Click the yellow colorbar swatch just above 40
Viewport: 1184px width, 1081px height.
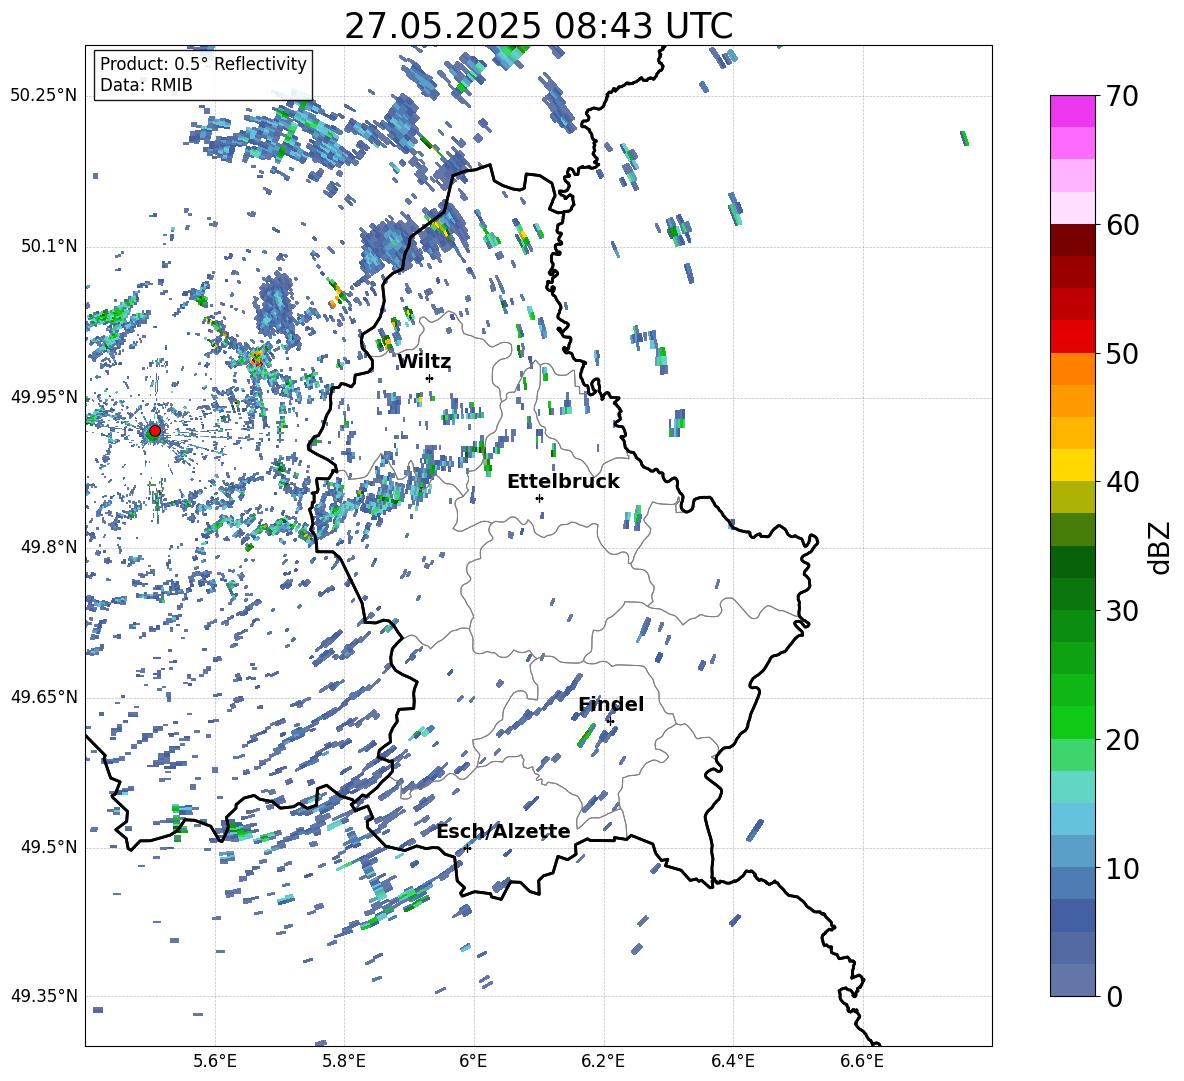coord(1072,465)
